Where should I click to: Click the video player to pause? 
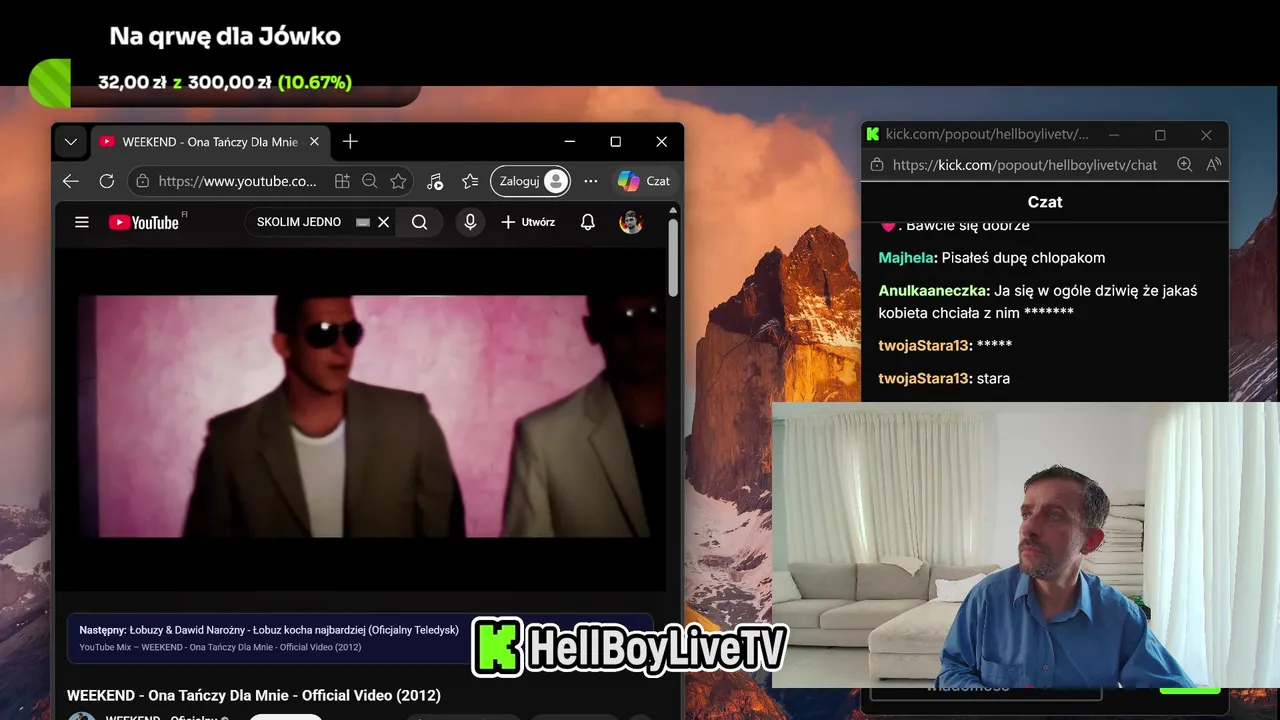360,419
